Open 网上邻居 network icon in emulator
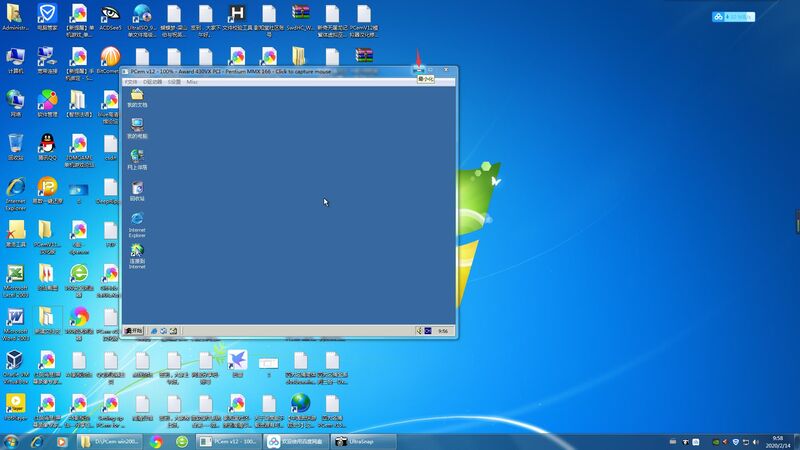This screenshot has width=800, height=450. (x=136, y=157)
